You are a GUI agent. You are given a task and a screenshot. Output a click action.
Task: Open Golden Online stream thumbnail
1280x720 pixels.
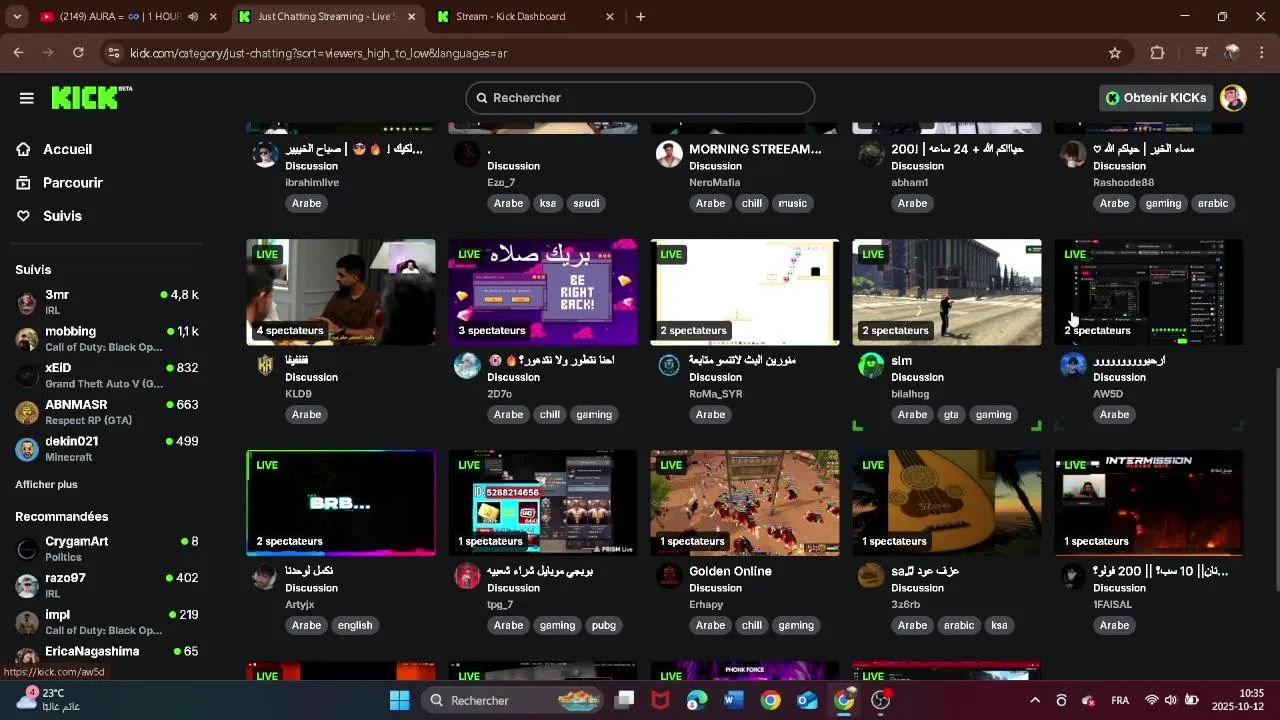pyautogui.click(x=745, y=503)
